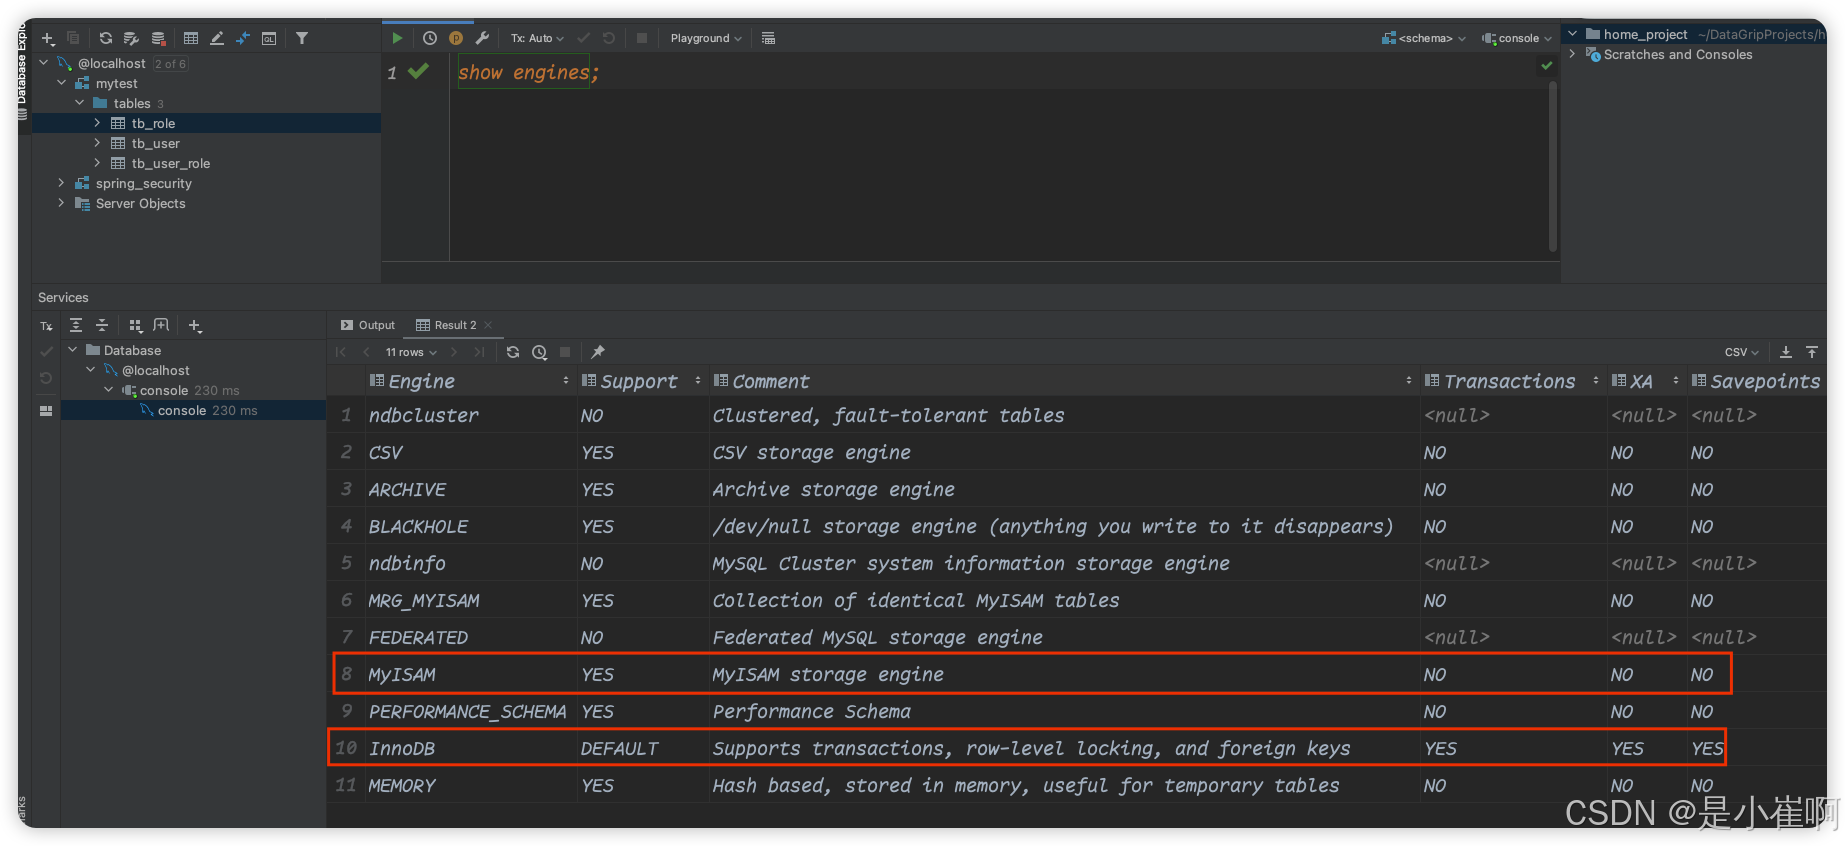This screenshot has width=1845, height=846.
Task: Expand the Server Objects node
Action: pos(62,203)
